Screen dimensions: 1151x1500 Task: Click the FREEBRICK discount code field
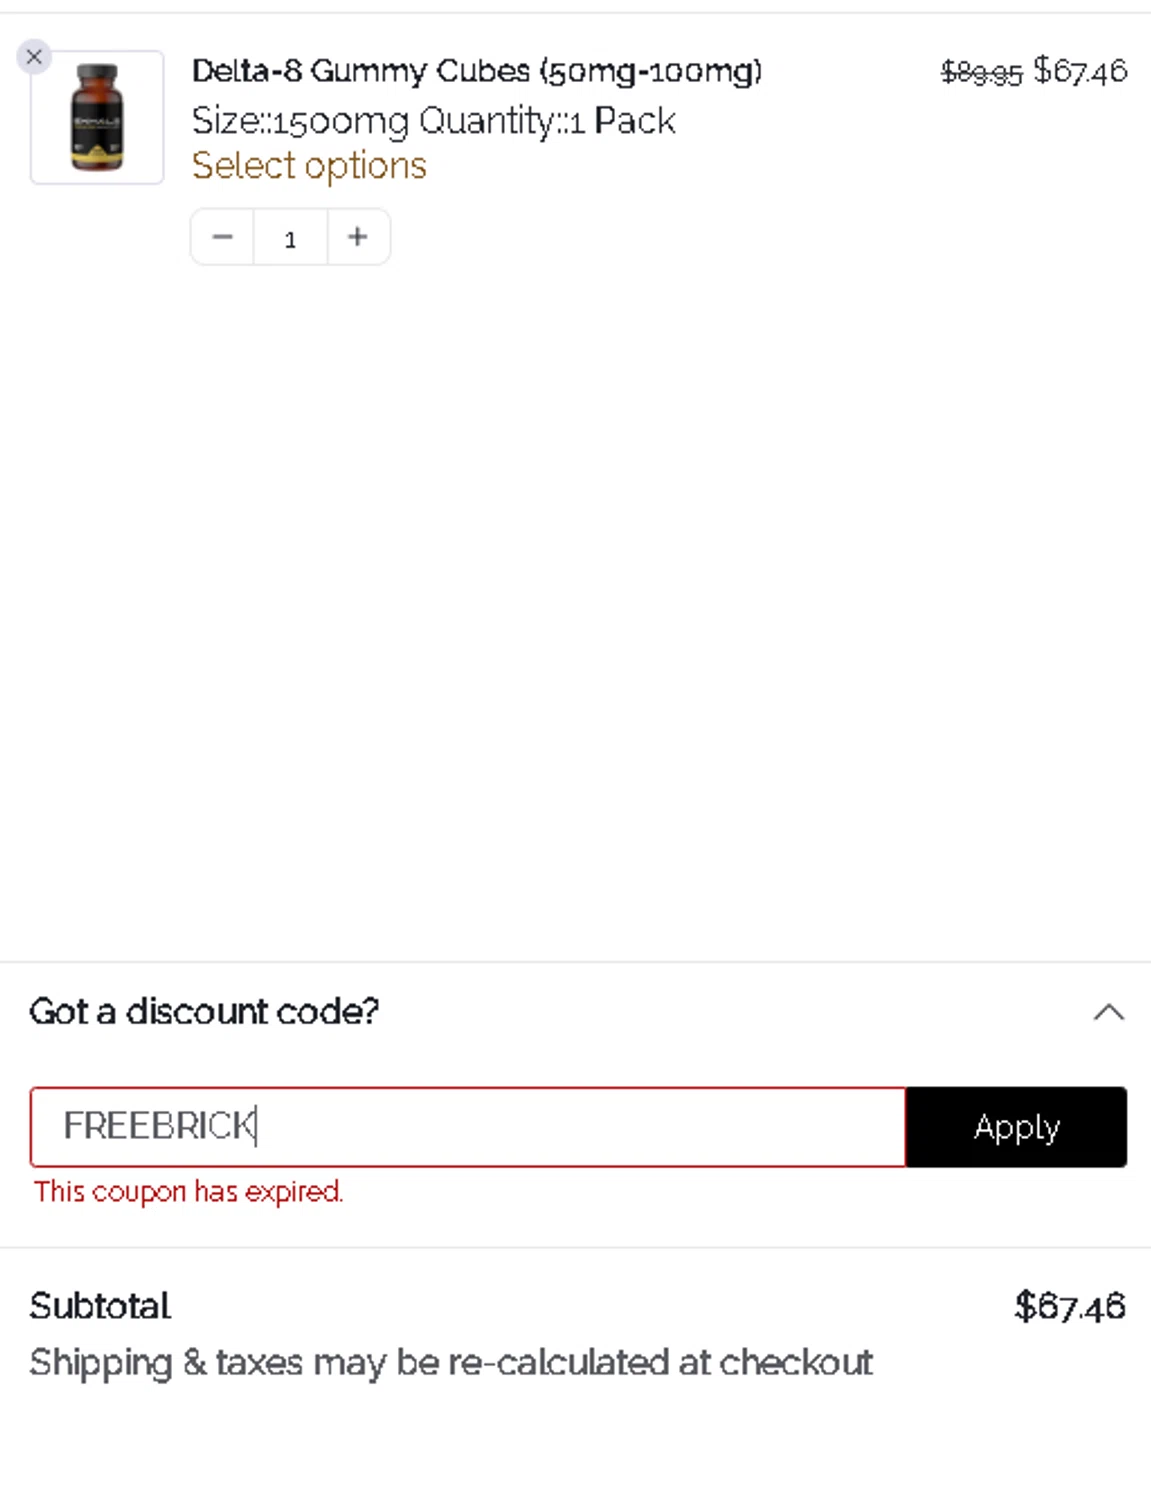pos(467,1127)
